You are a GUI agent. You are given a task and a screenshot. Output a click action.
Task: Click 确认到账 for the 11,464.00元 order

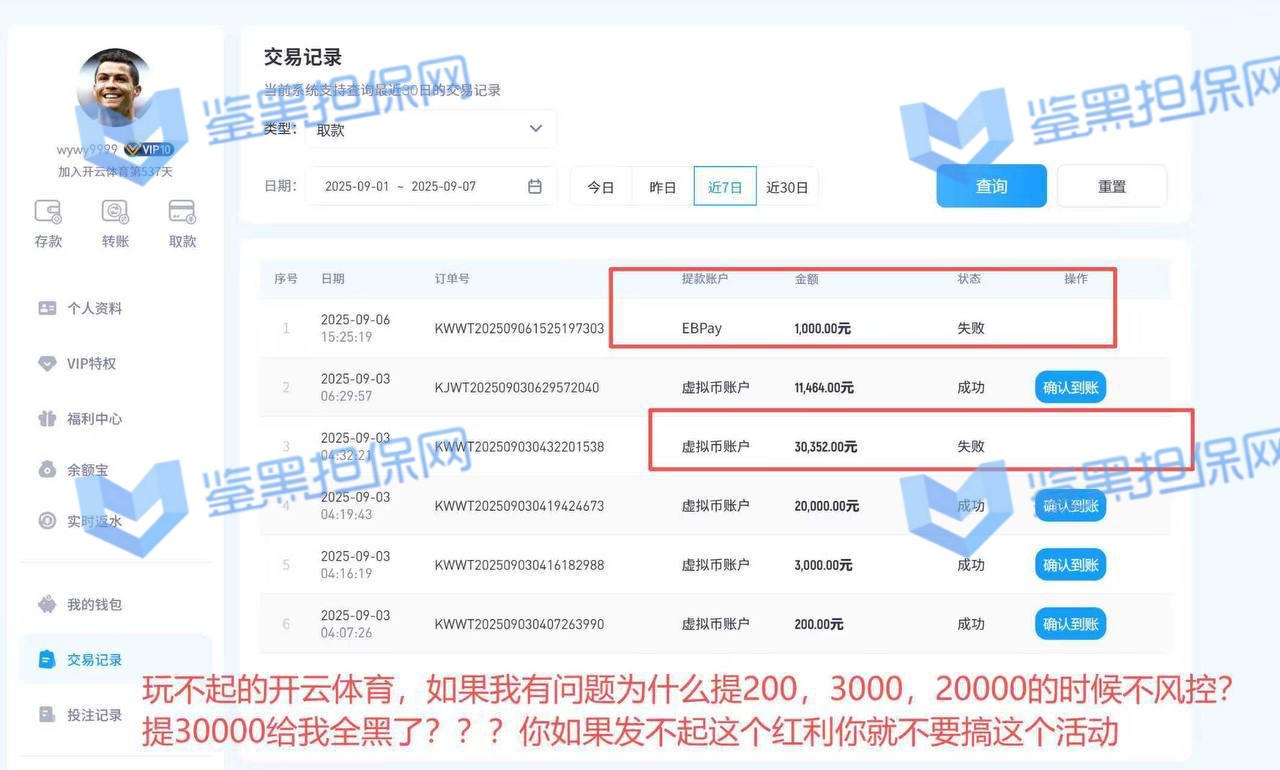tap(1070, 387)
